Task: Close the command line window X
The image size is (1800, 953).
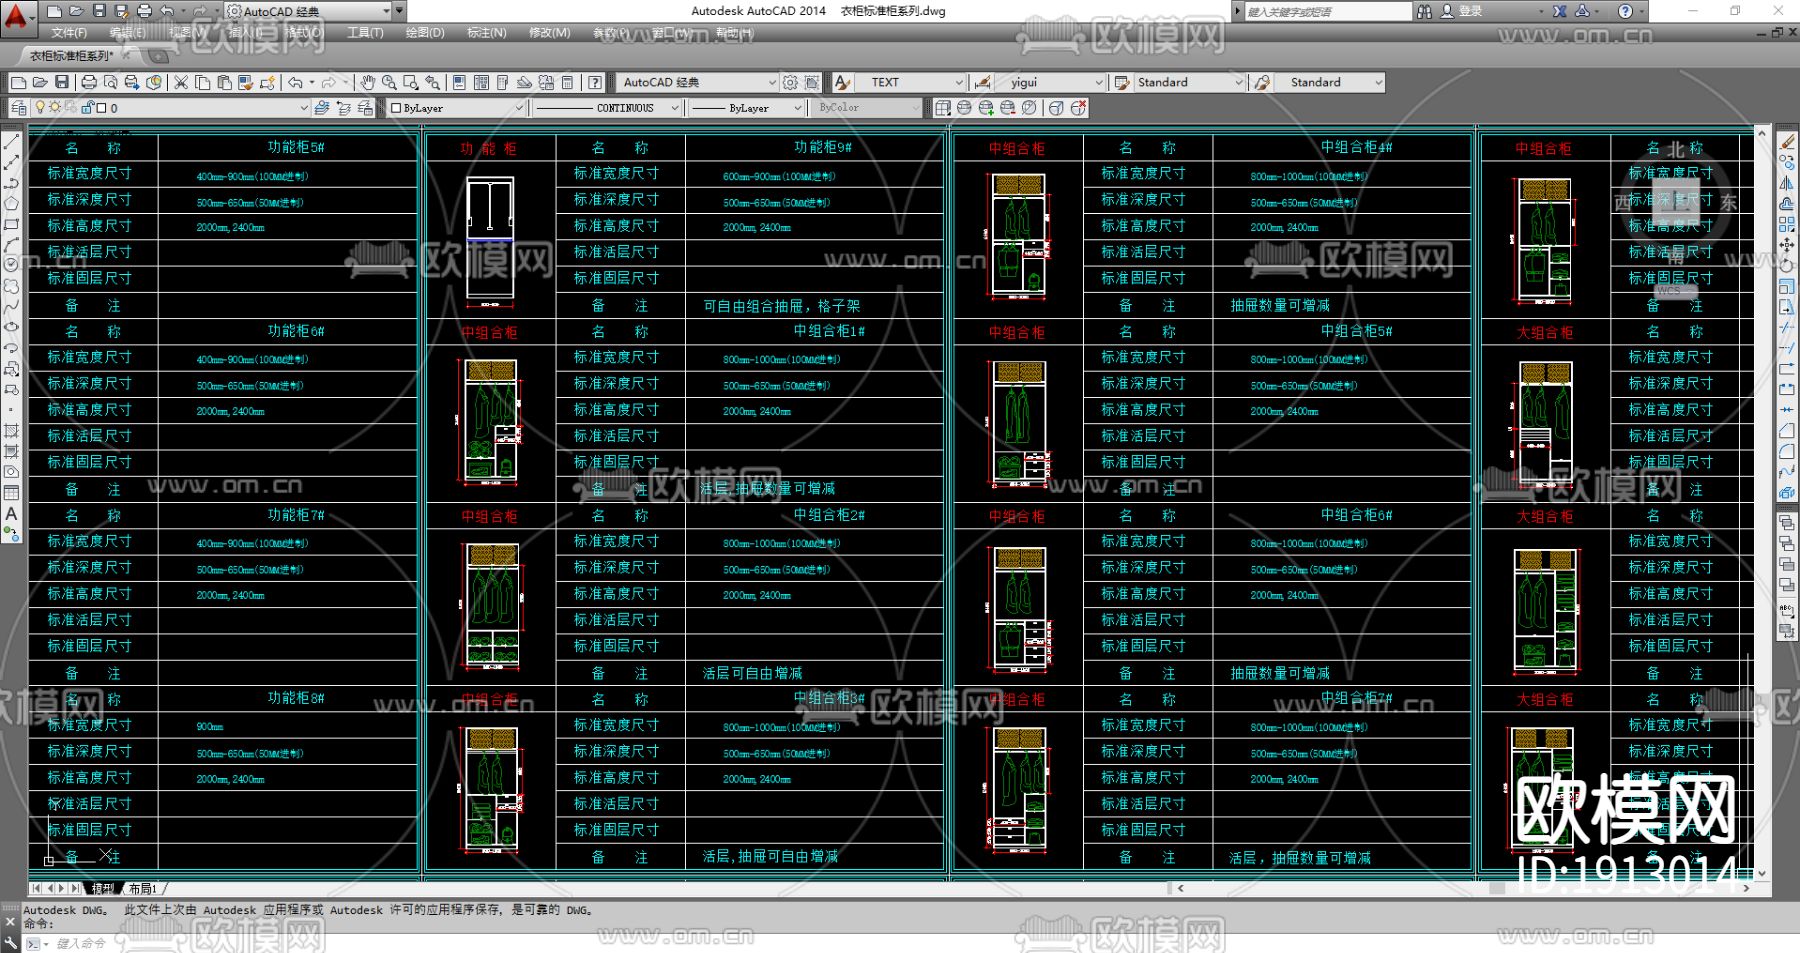Action: pyautogui.click(x=10, y=923)
